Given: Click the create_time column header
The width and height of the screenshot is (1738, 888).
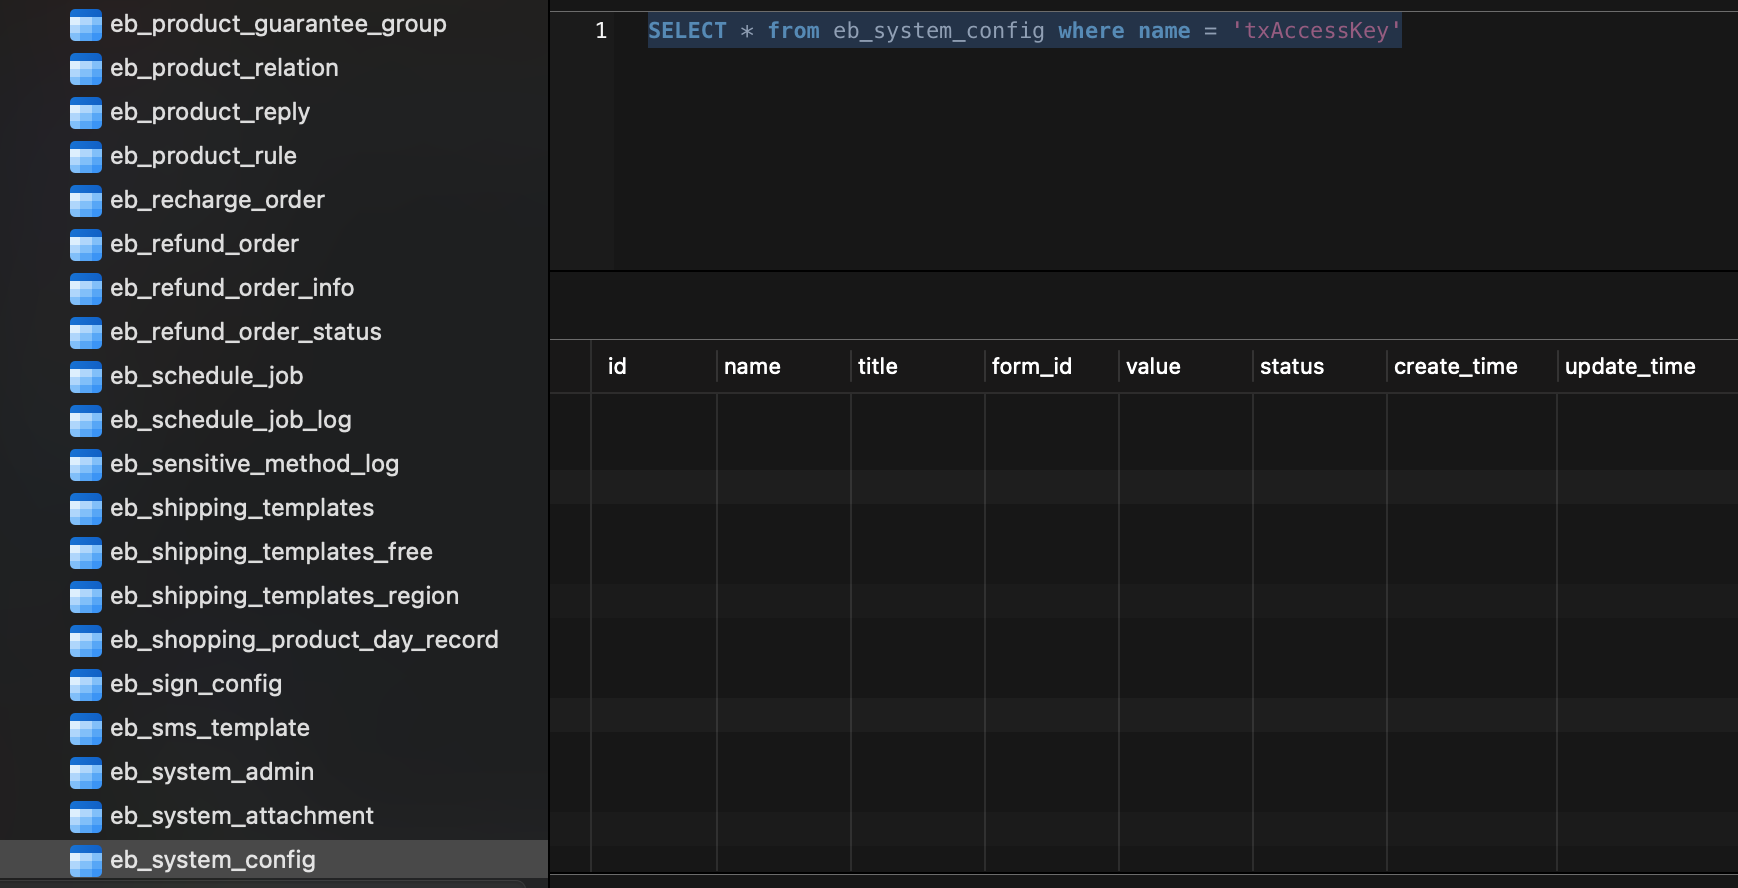Looking at the screenshot, I should [1455, 367].
